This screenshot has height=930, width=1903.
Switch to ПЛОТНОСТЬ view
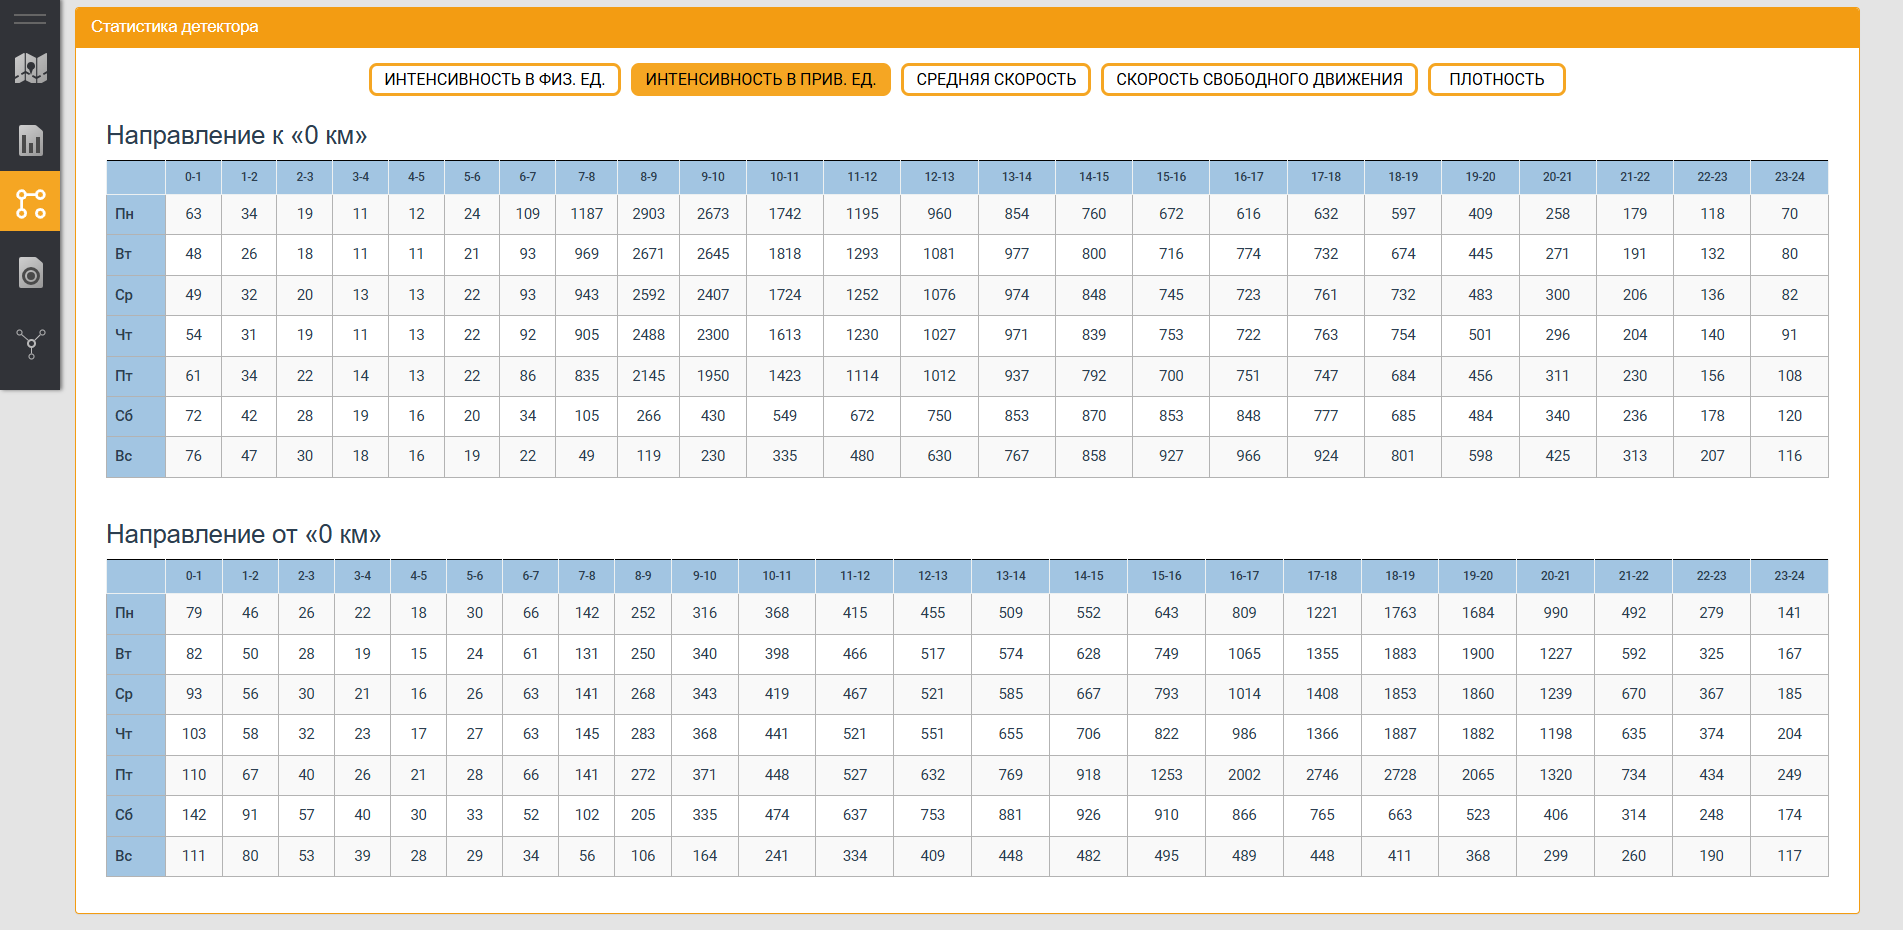pos(1496,79)
